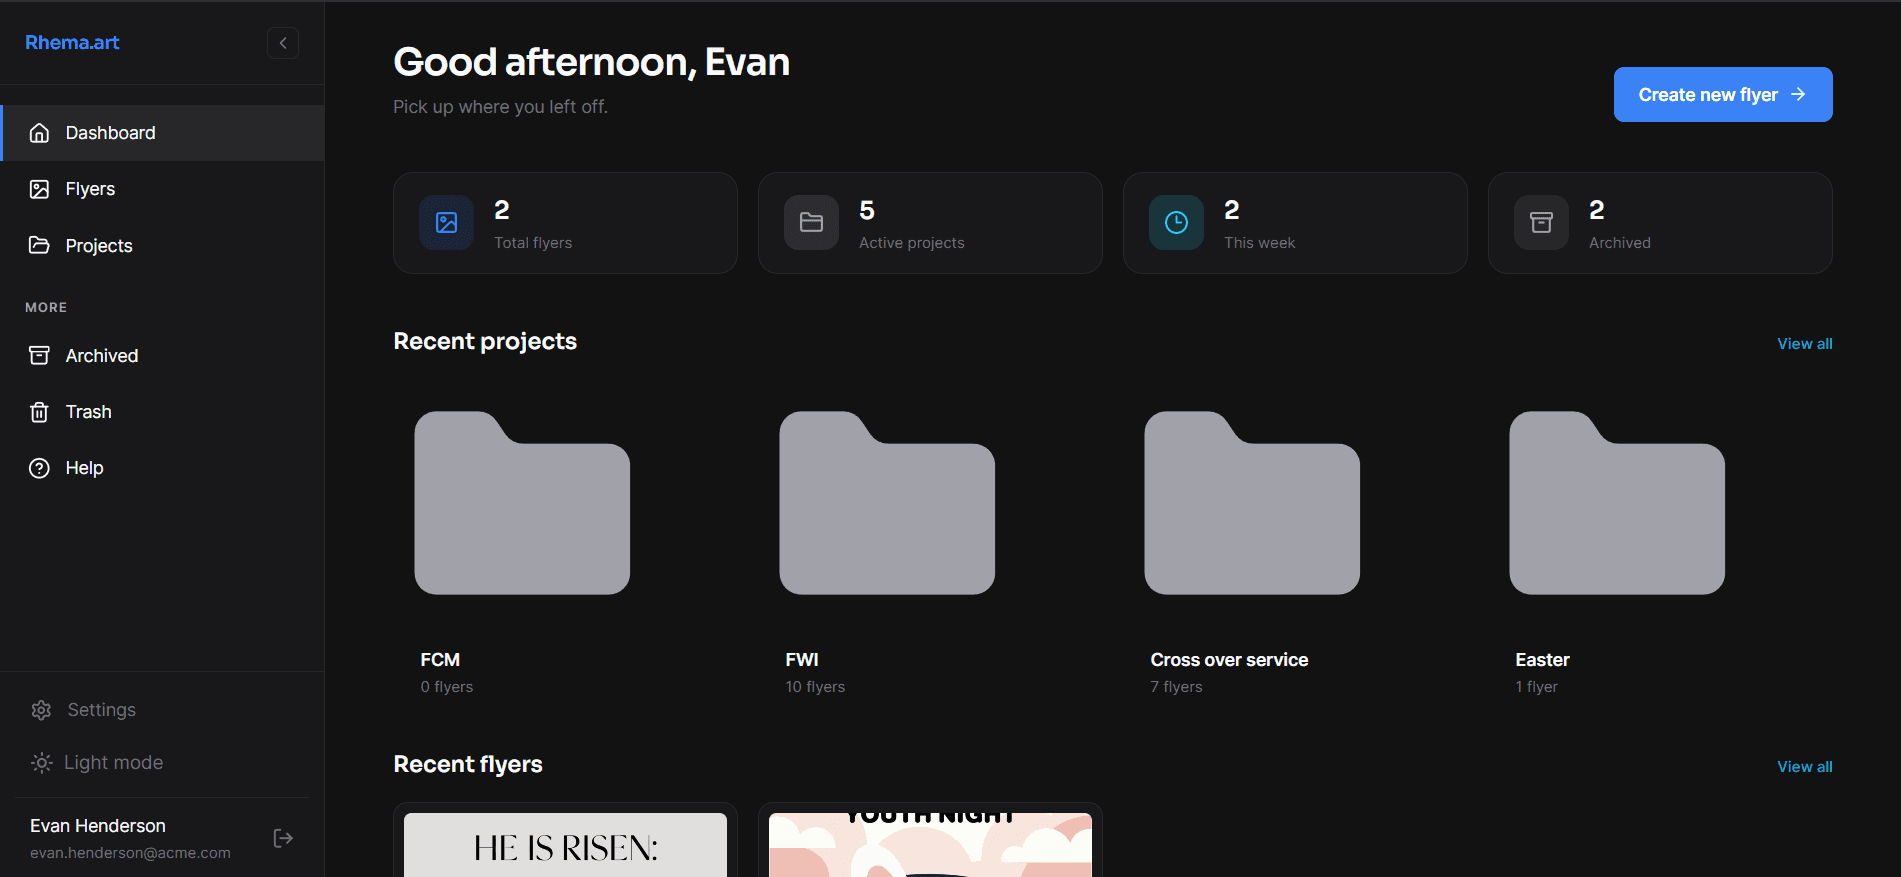The height and width of the screenshot is (877, 1901).
Task: Collapse the sidebar with the chevron button
Action: (283, 43)
